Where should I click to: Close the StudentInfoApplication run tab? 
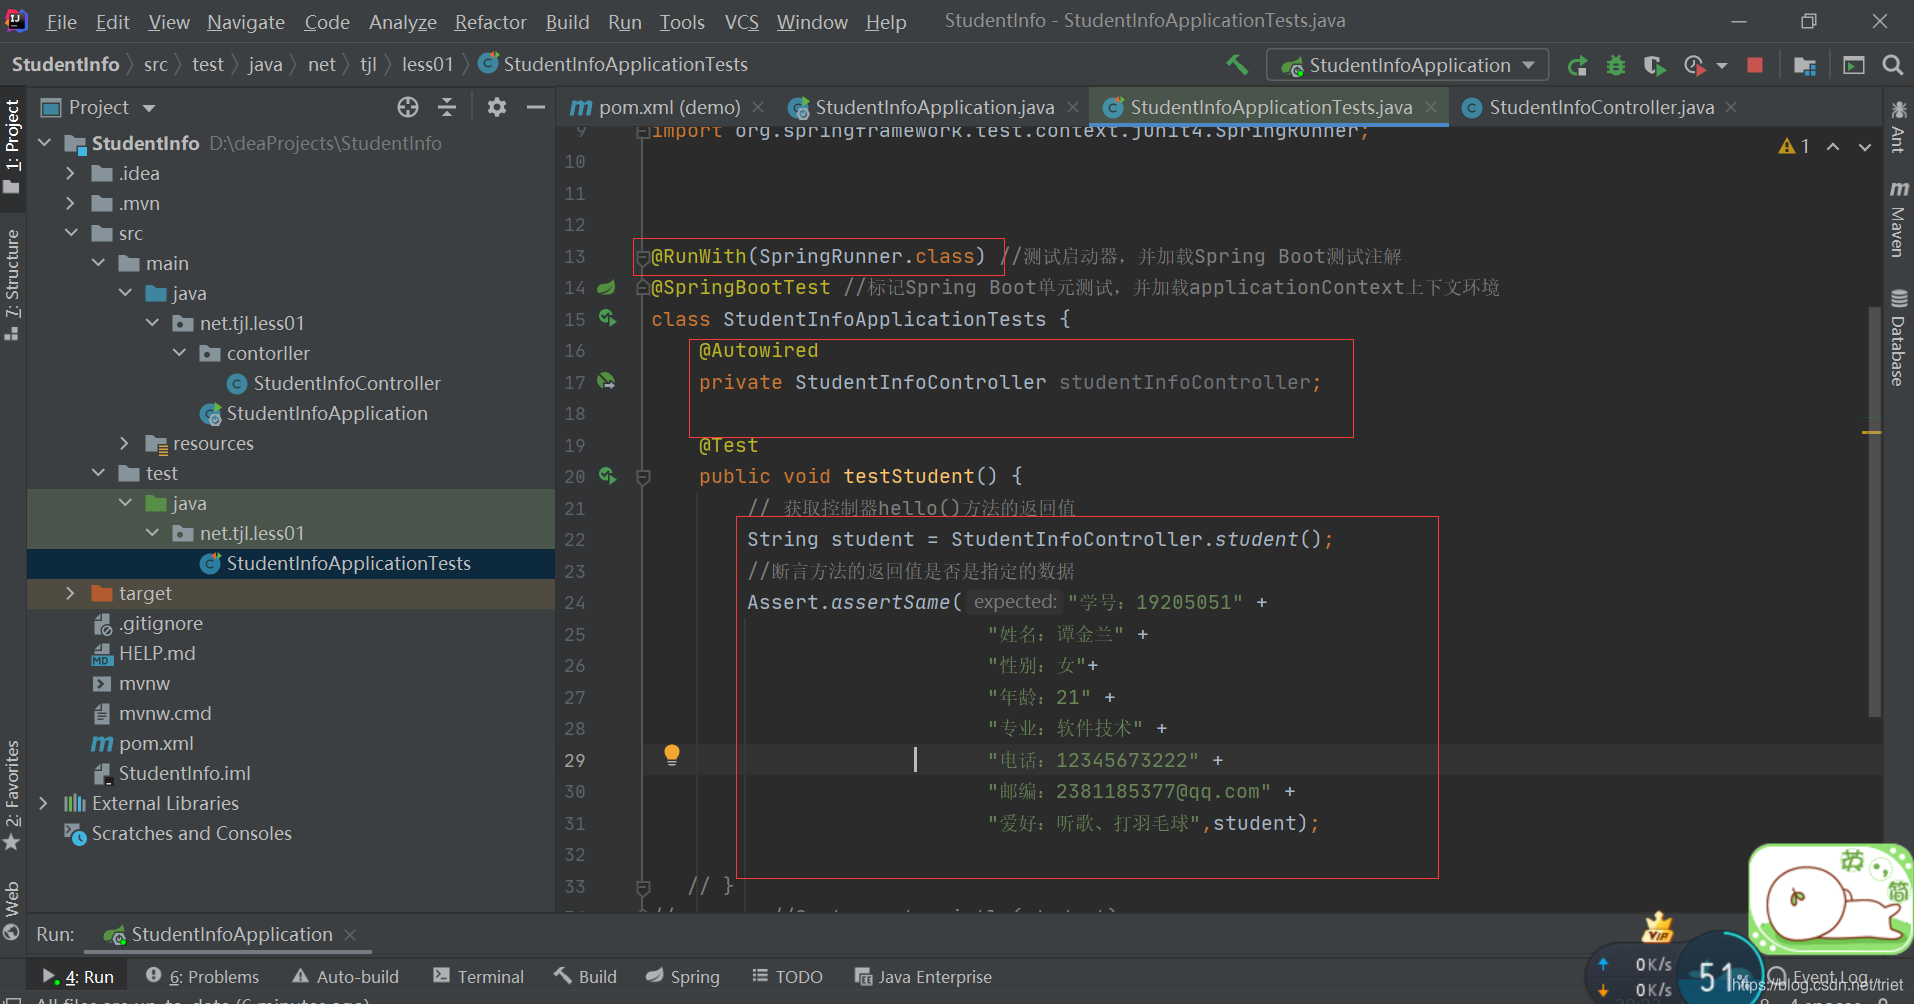click(x=350, y=934)
